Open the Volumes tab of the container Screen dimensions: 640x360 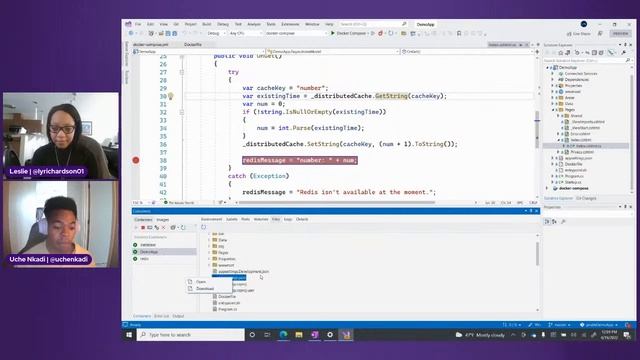point(261,219)
